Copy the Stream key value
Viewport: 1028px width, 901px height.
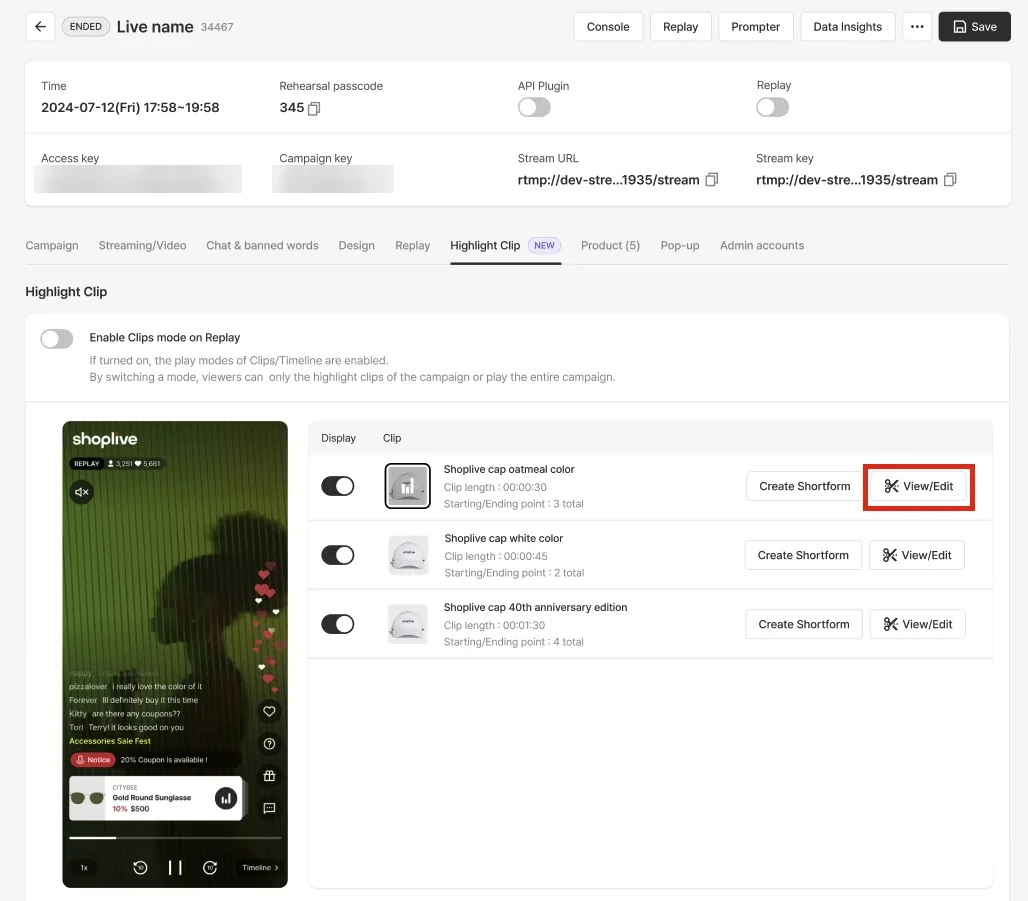(x=950, y=180)
